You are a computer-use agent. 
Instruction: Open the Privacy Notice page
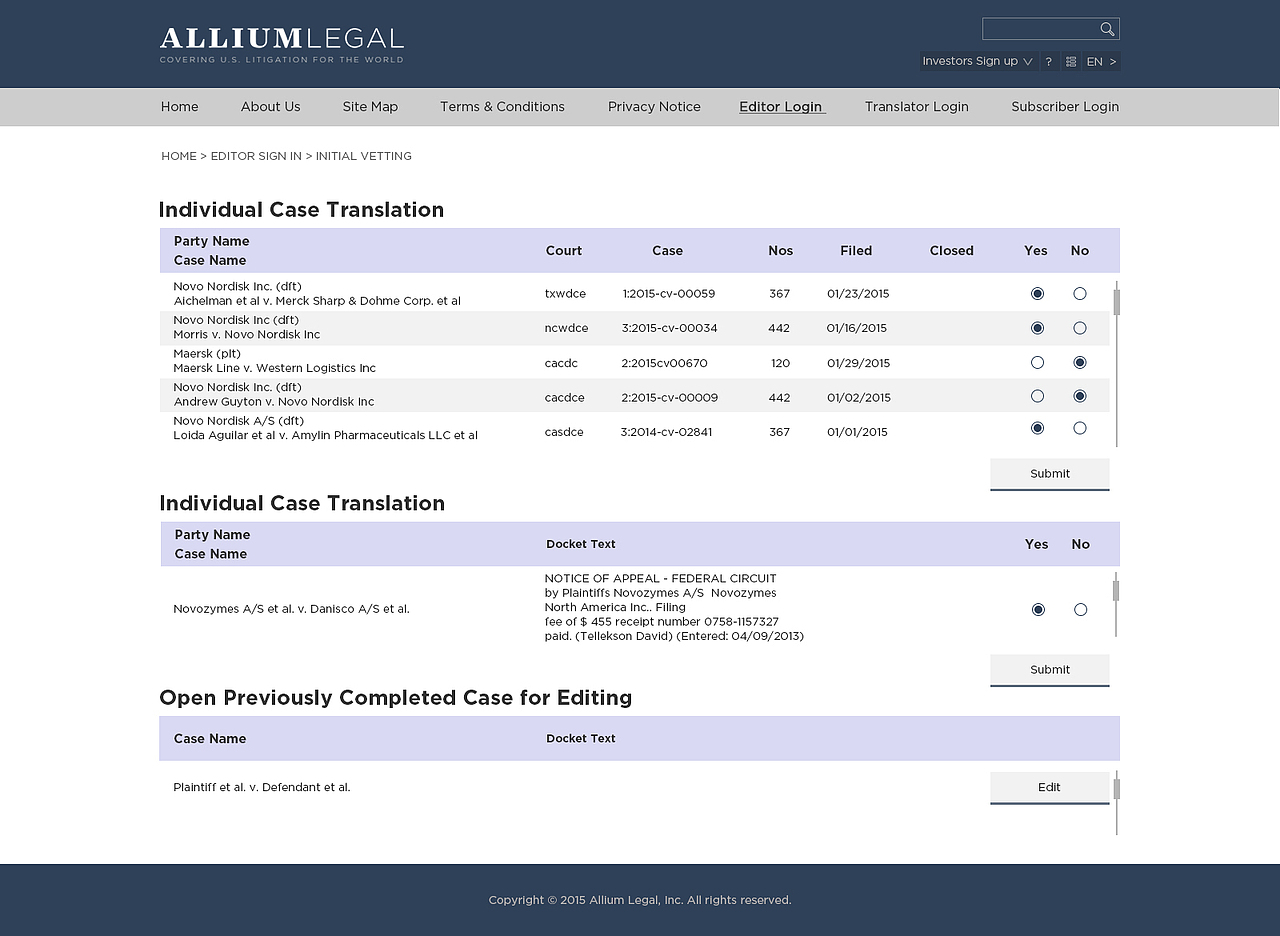pyautogui.click(x=654, y=107)
